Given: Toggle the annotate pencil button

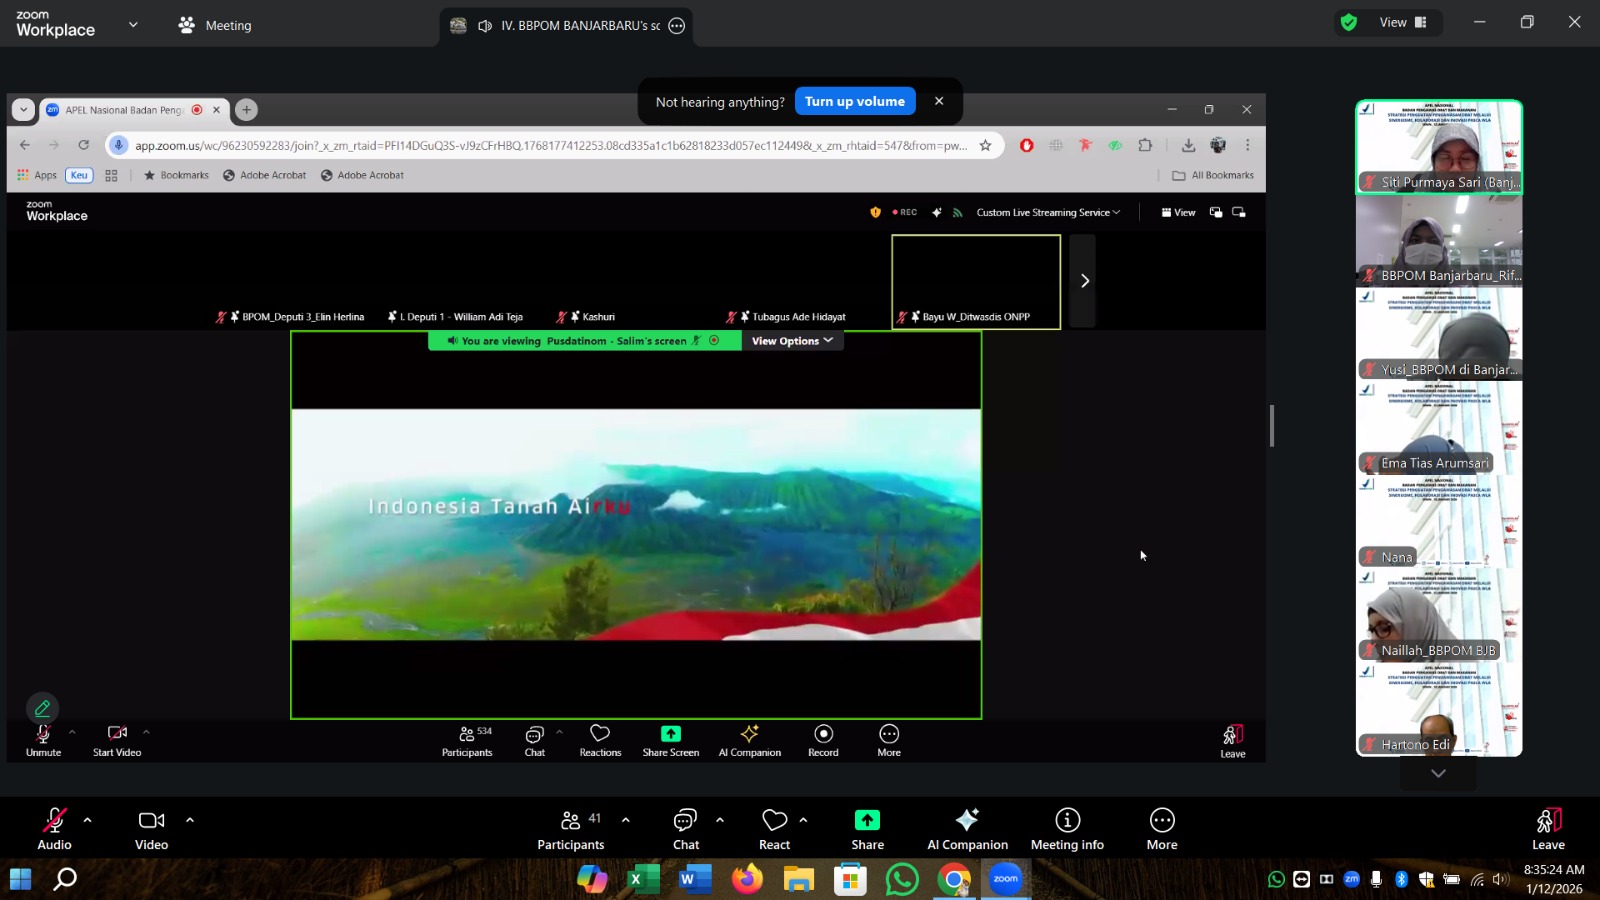Looking at the screenshot, I should point(42,708).
